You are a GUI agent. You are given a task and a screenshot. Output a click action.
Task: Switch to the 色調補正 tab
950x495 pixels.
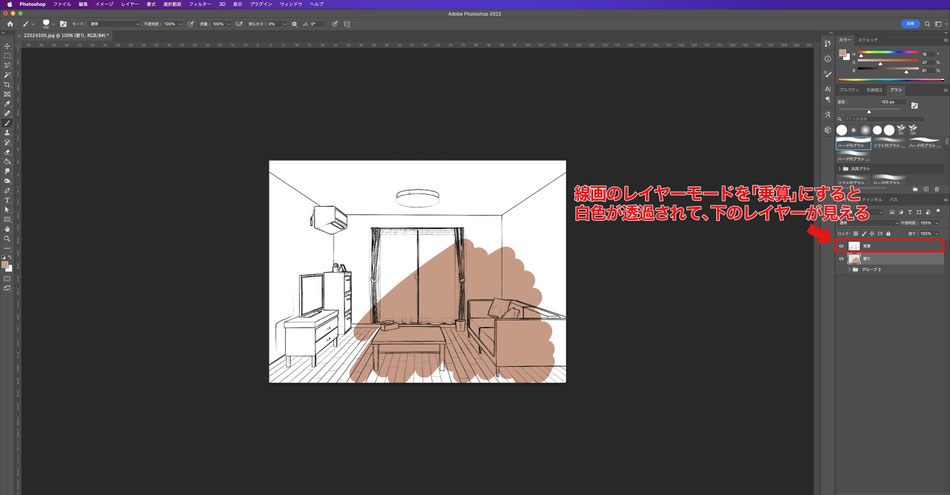(874, 90)
